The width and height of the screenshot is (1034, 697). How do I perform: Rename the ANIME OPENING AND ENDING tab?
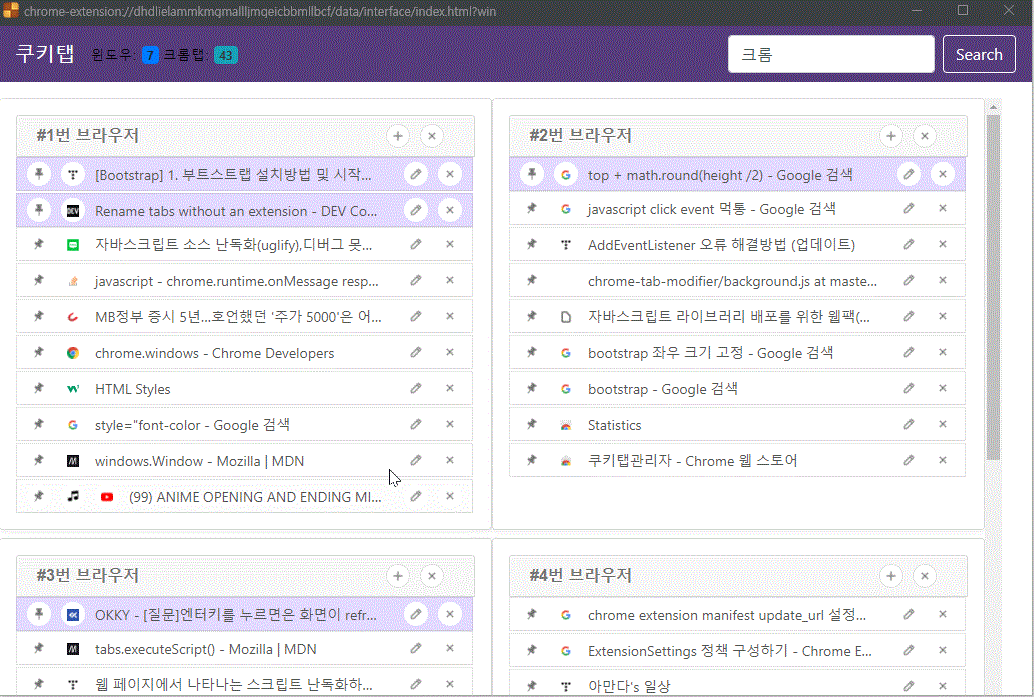coord(416,496)
